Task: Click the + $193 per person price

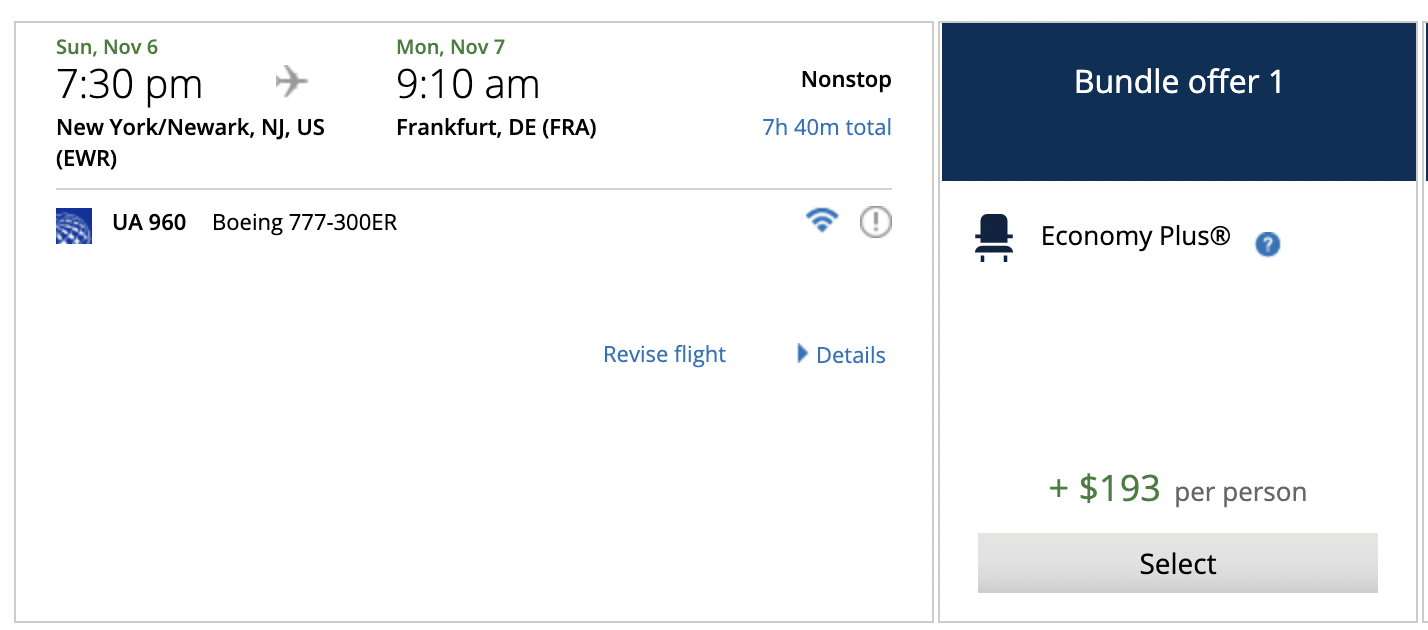Action: tap(1177, 490)
